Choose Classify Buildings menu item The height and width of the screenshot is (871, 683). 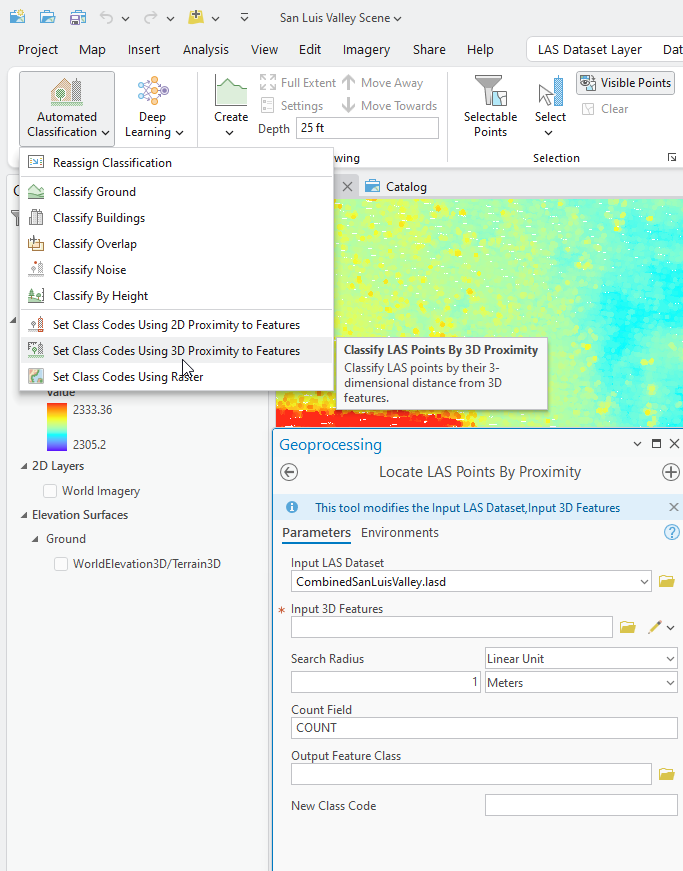177,218
